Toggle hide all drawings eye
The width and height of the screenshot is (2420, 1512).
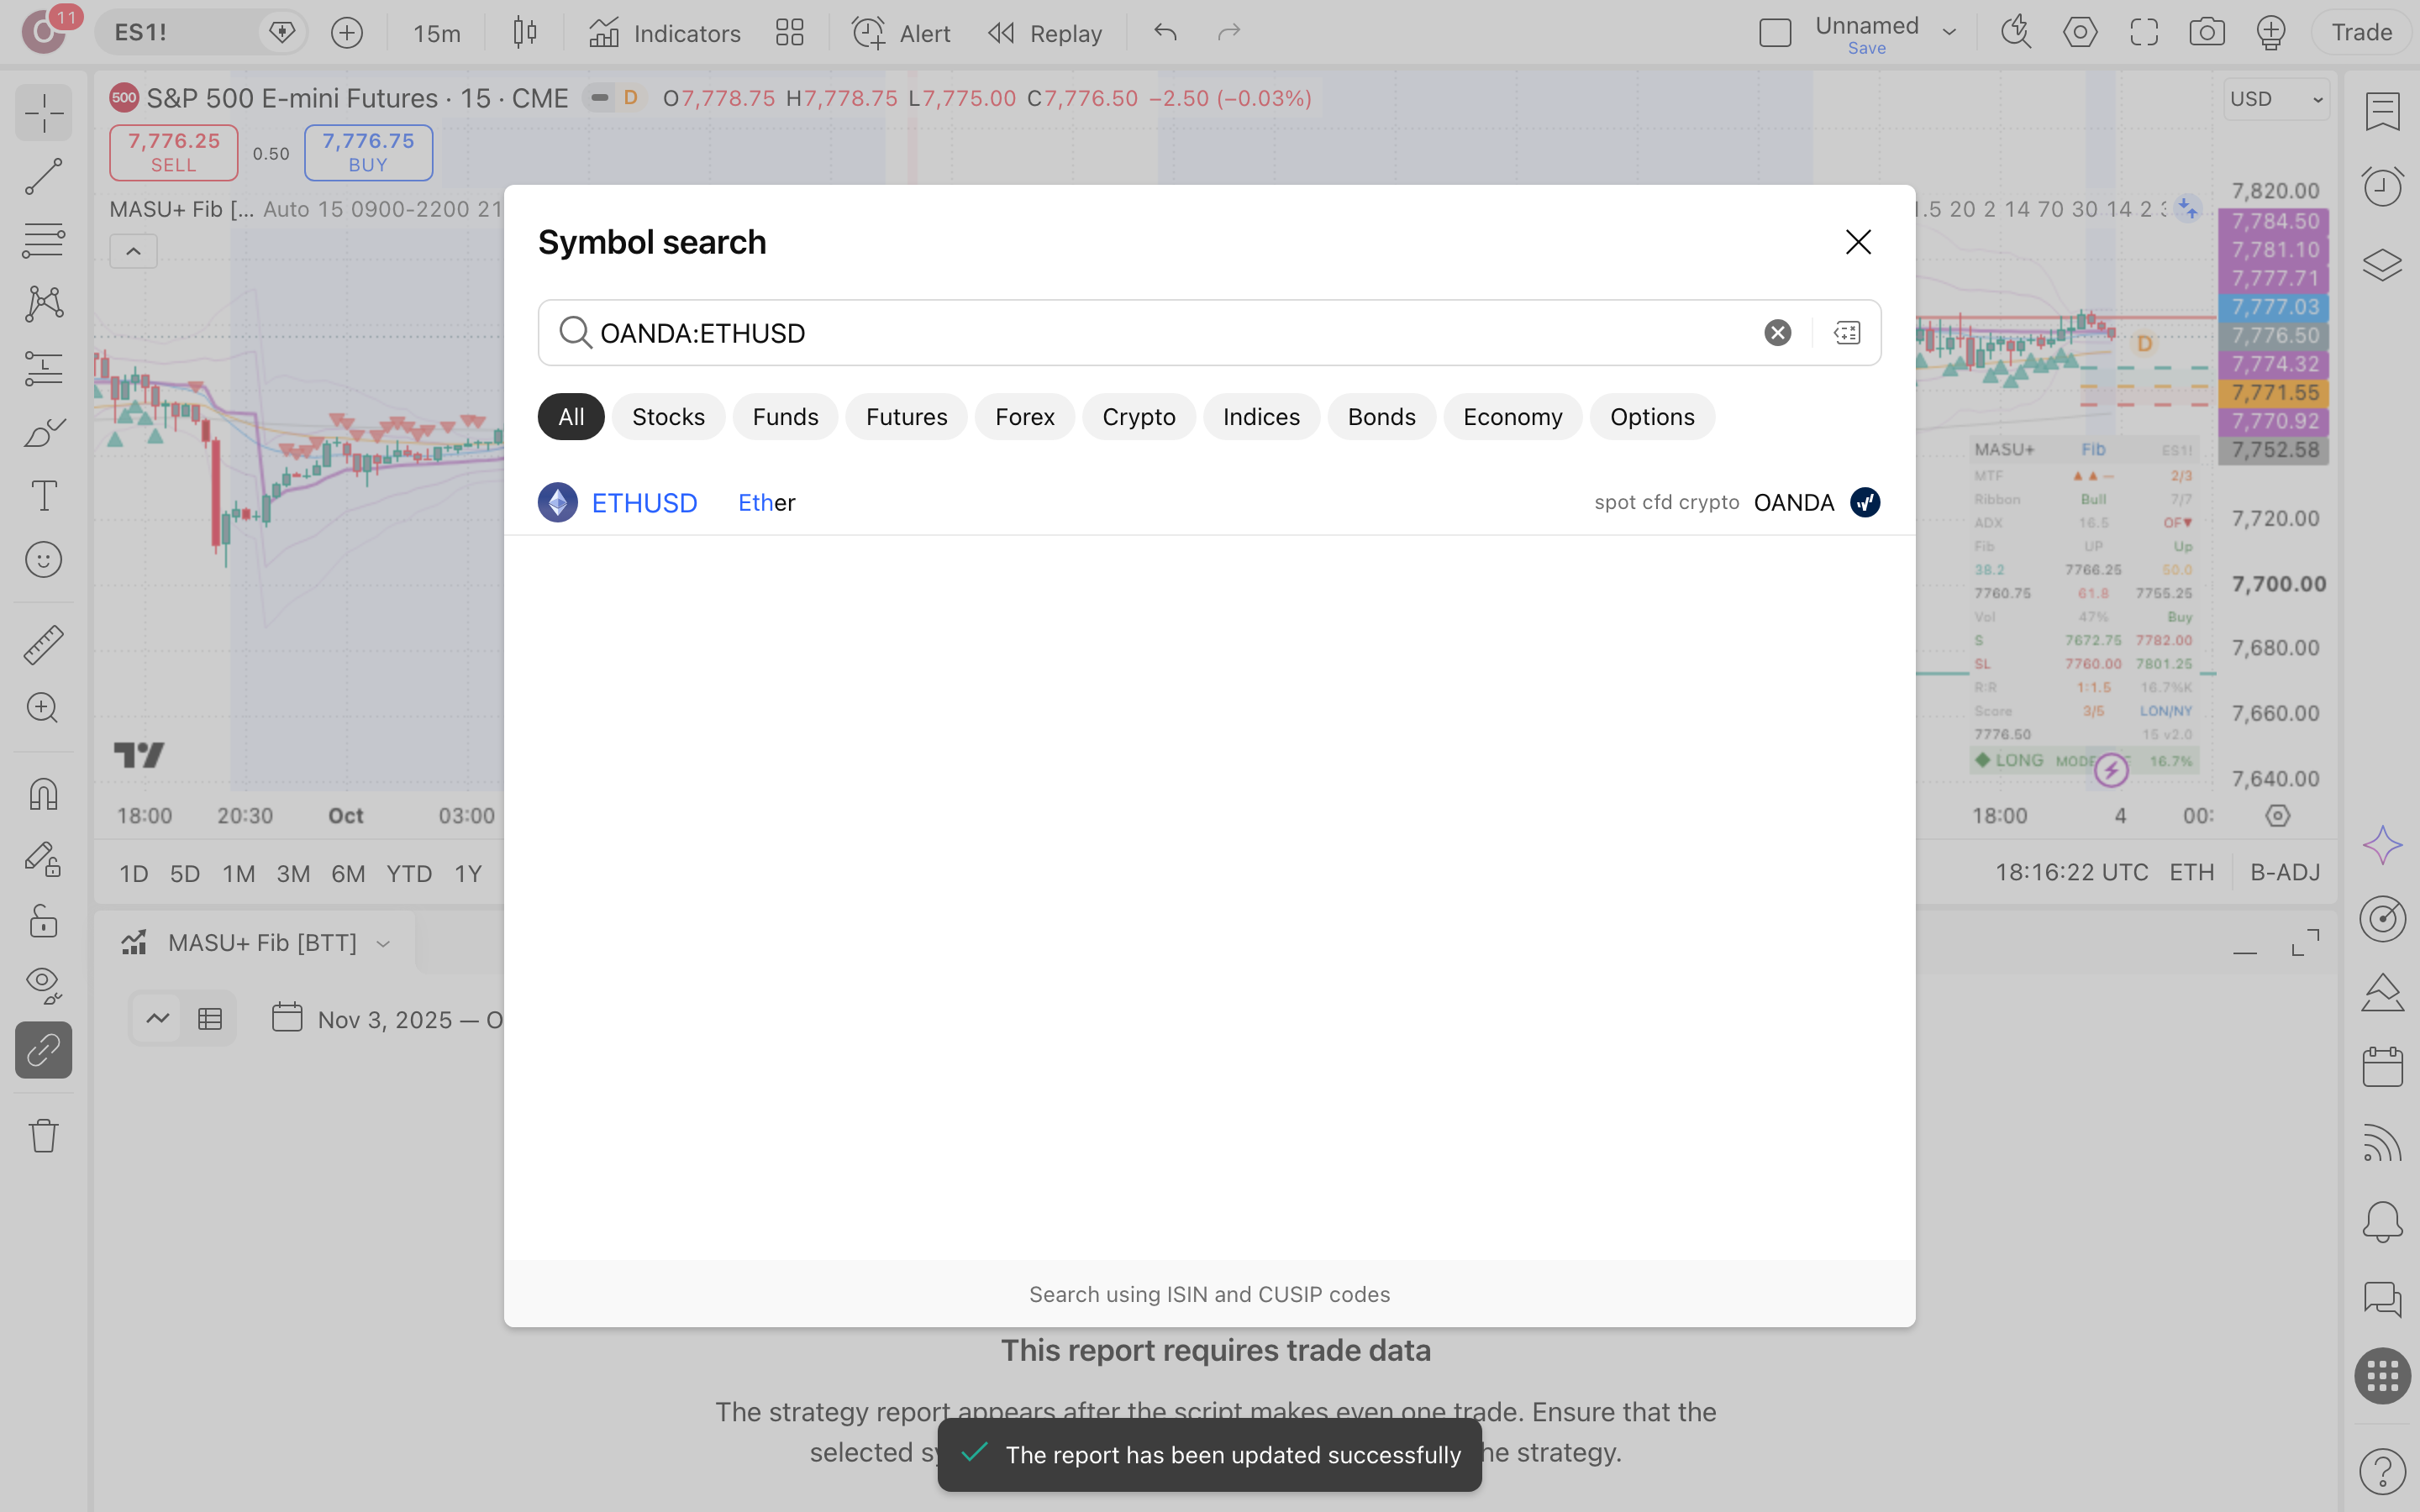[43, 985]
